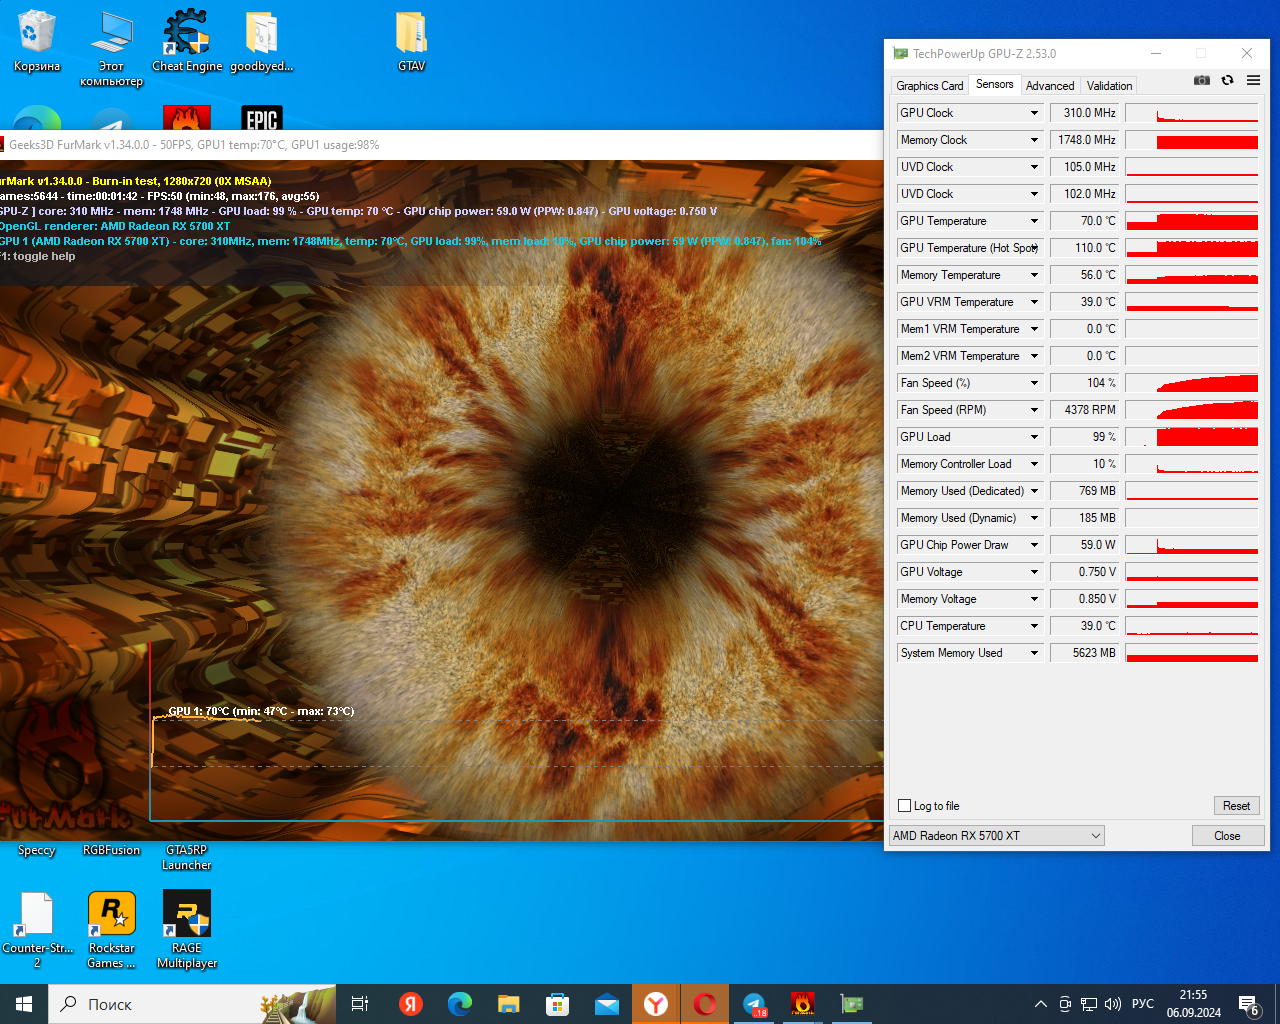Viewport: 1280px width, 1024px height.
Task: Open the goodbyed... folder icon
Action: [261, 41]
